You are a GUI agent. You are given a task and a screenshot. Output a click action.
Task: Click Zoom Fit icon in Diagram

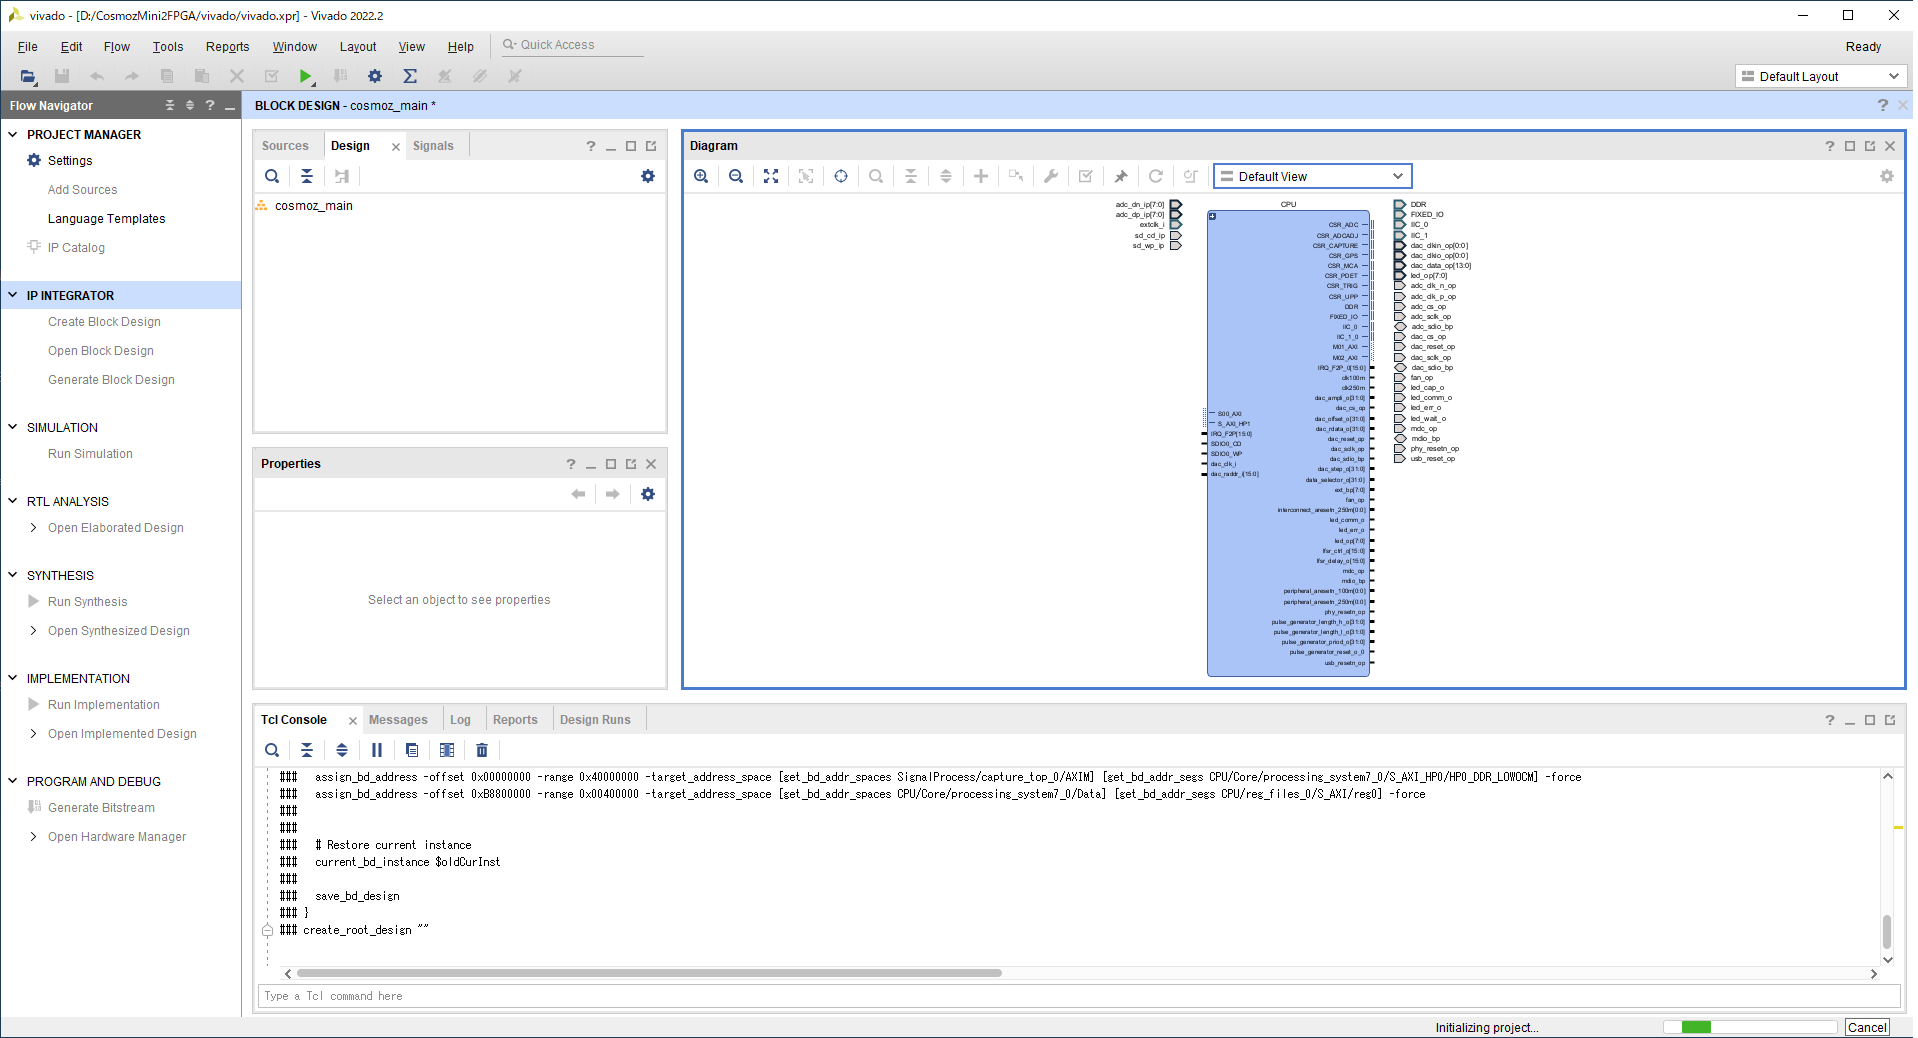click(x=771, y=176)
